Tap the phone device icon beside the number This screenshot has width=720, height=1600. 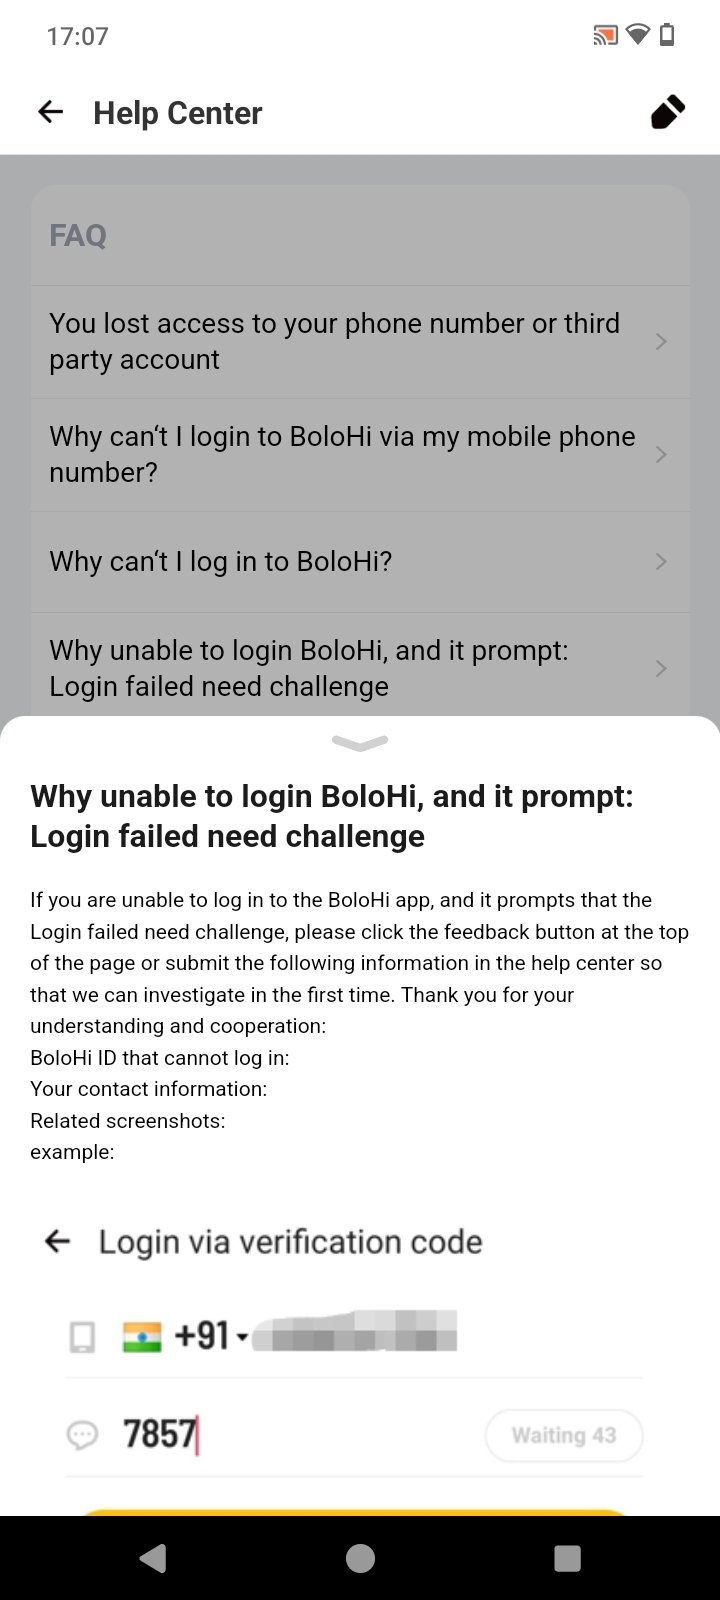[x=82, y=1337]
